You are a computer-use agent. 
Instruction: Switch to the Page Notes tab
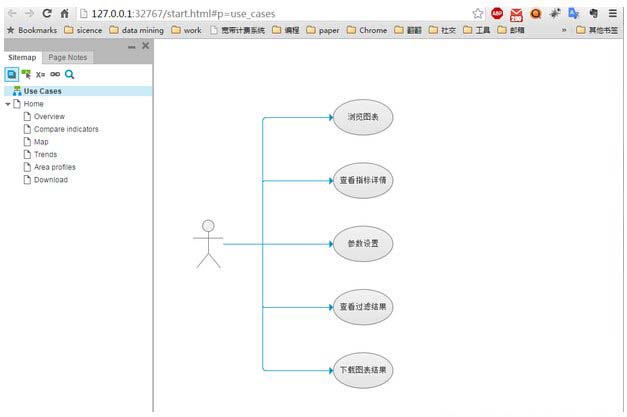(x=68, y=58)
